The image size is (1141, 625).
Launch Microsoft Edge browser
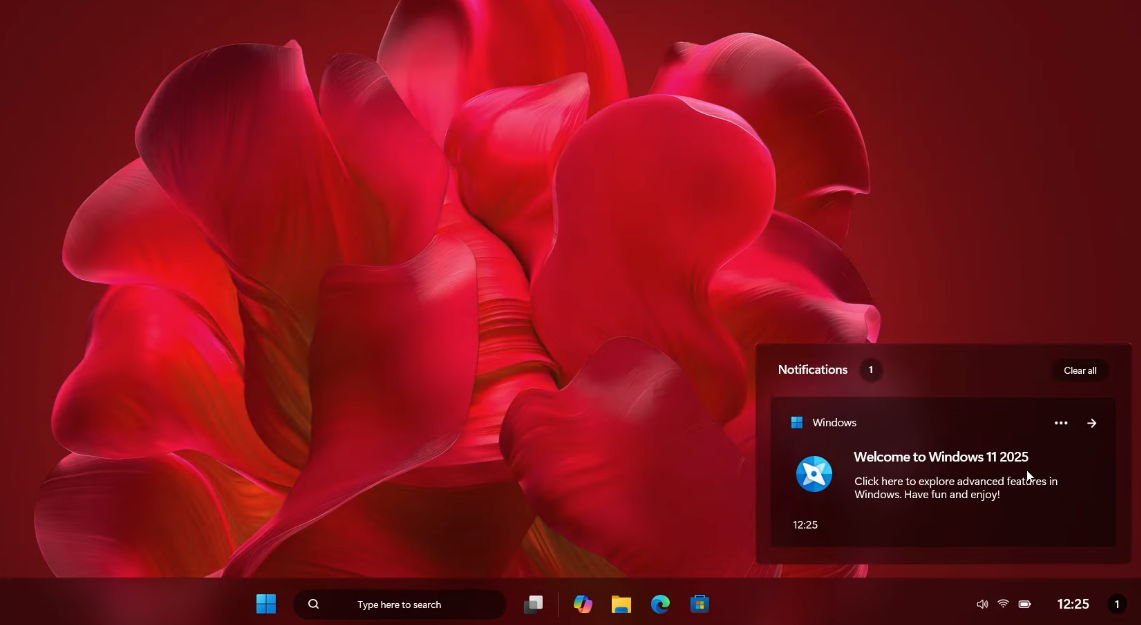coord(660,604)
